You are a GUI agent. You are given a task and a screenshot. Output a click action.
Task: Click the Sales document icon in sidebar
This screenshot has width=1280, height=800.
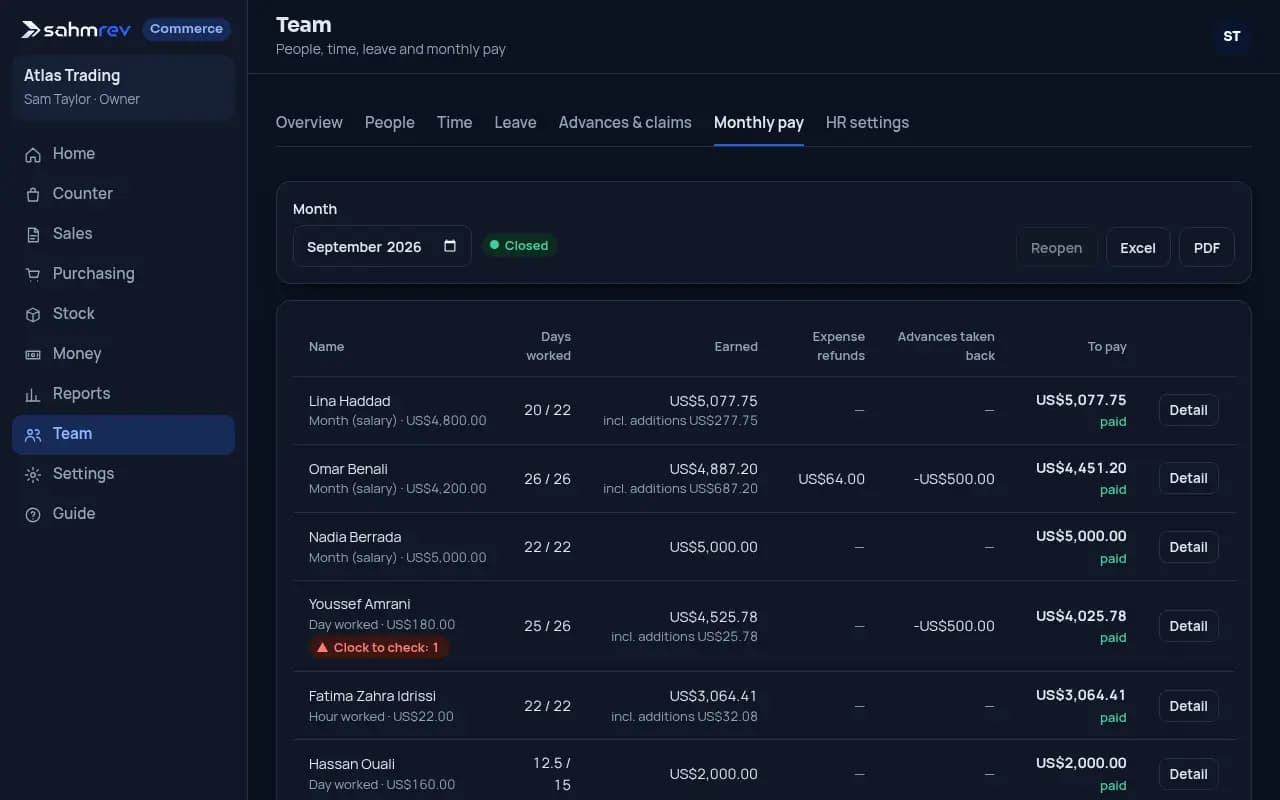[x=33, y=234]
